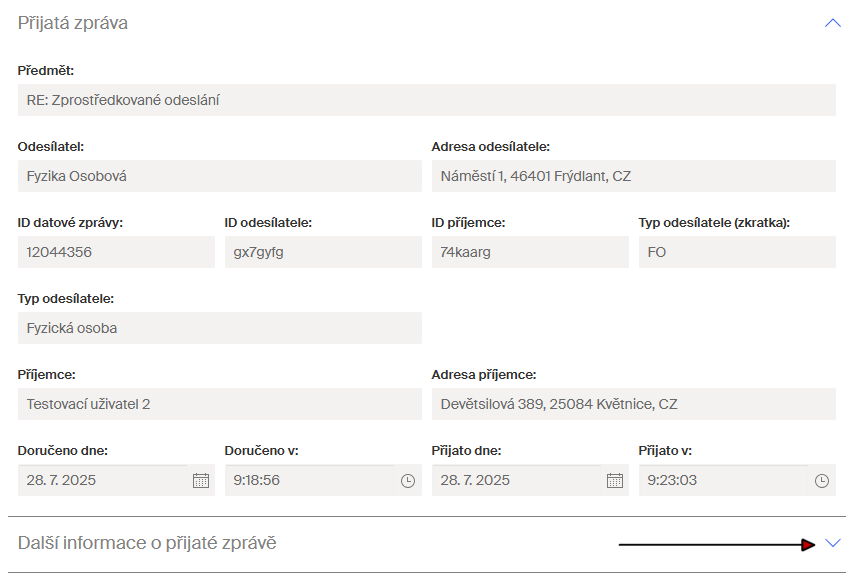Click the Přijato v time value 9:23:03
The height and width of the screenshot is (584, 854).
pyautogui.click(x=672, y=481)
